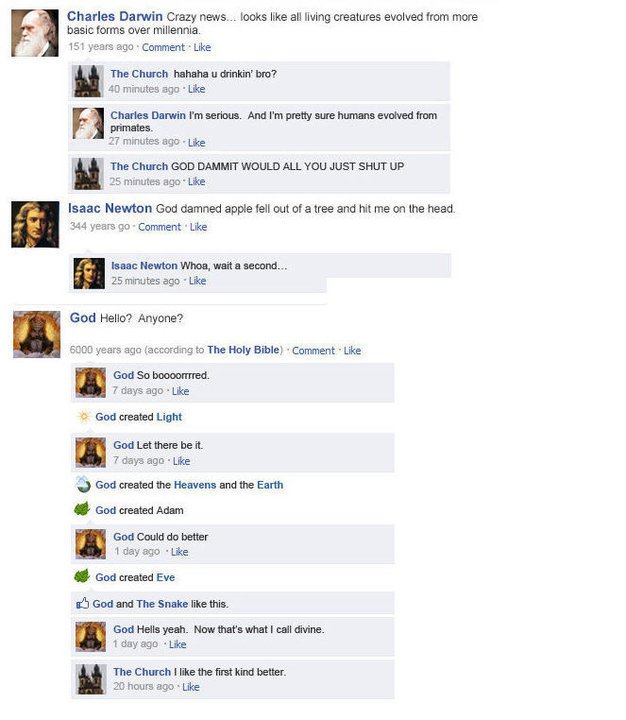Click Newton's small avatar on 'Whoa' comment

89,274
